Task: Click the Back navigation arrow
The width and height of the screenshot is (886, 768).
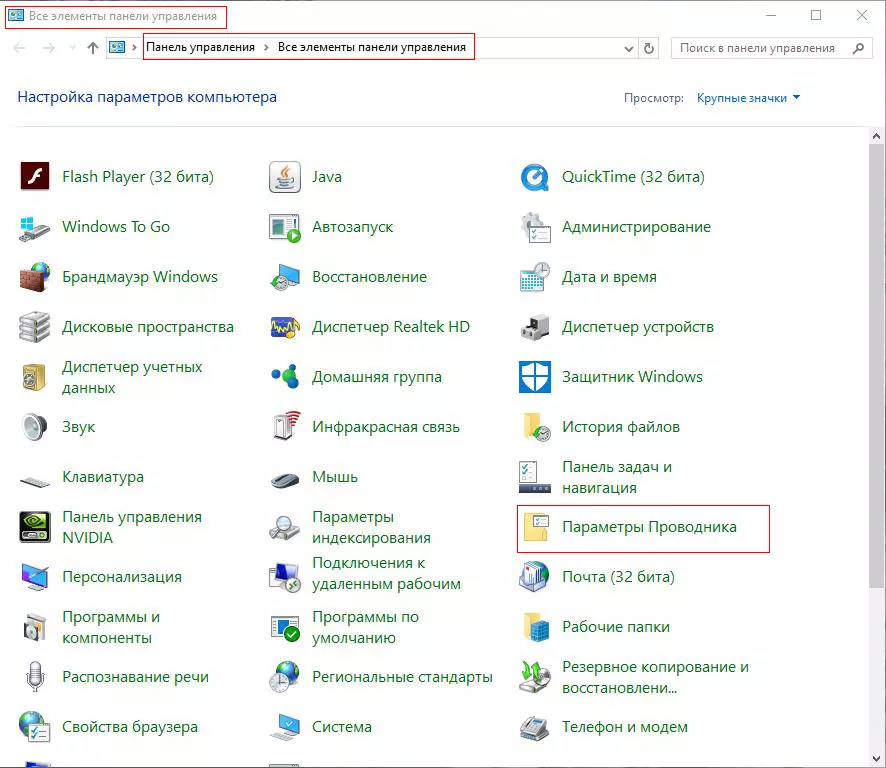Action: tap(19, 48)
